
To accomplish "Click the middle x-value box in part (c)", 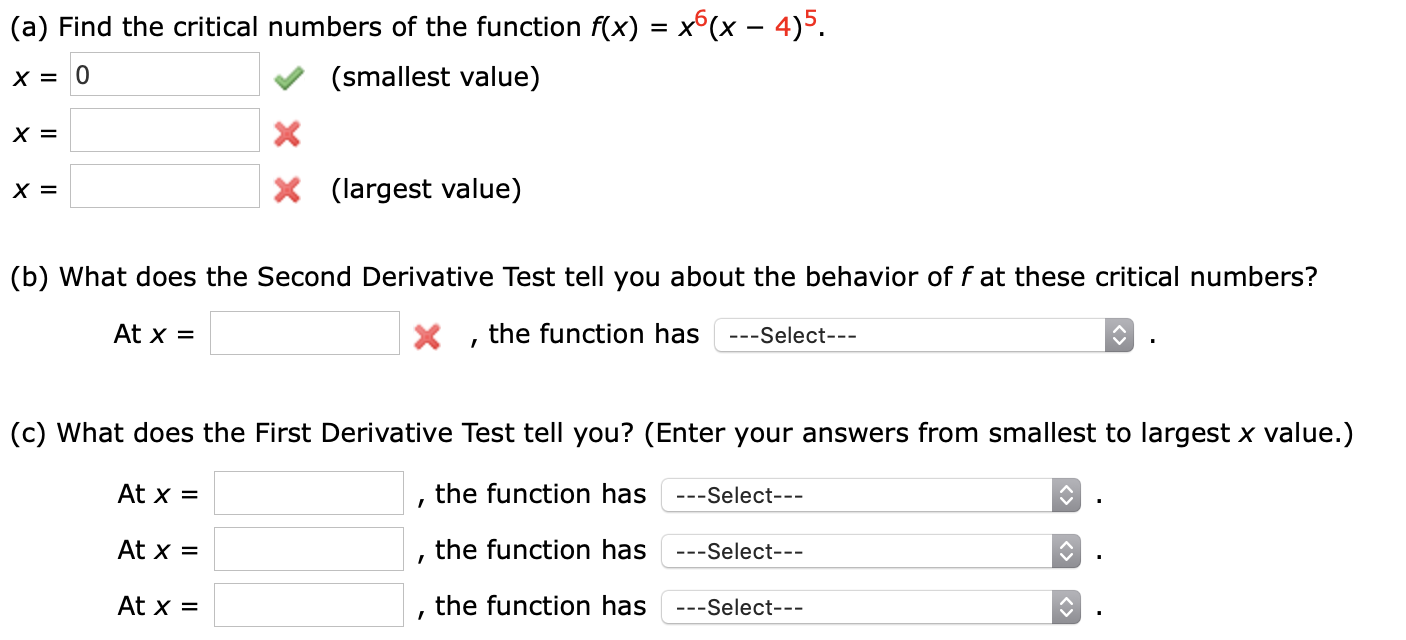I will point(307,548).
